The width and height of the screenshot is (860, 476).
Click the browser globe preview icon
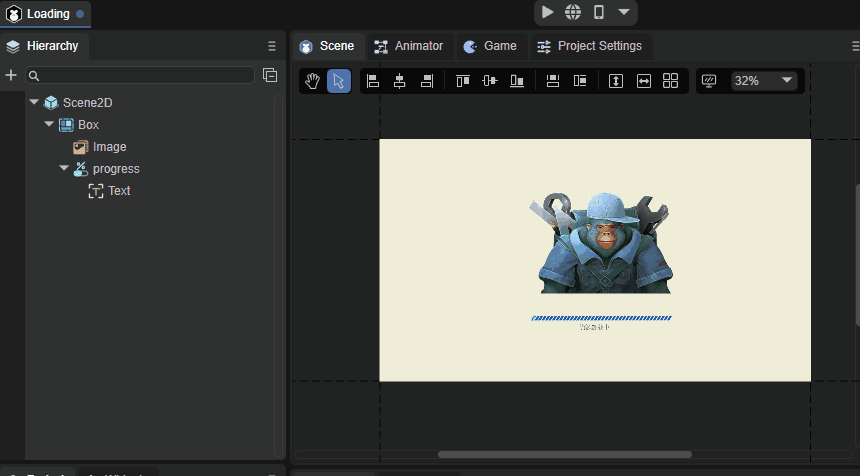tap(573, 12)
